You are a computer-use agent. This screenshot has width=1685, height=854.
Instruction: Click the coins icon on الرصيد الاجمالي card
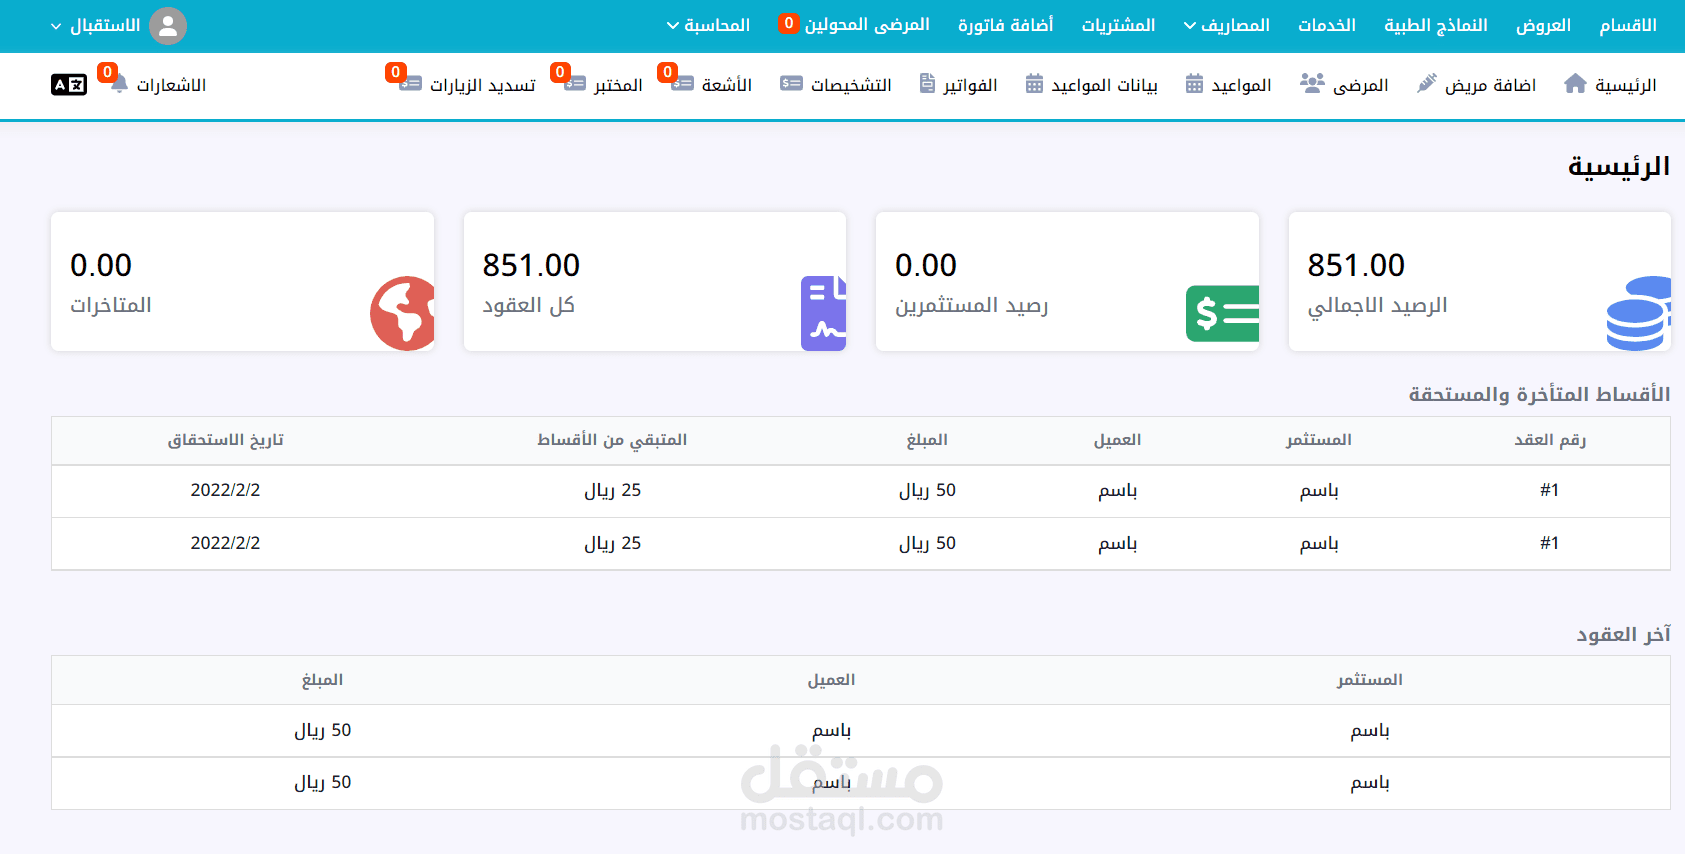tap(1638, 313)
